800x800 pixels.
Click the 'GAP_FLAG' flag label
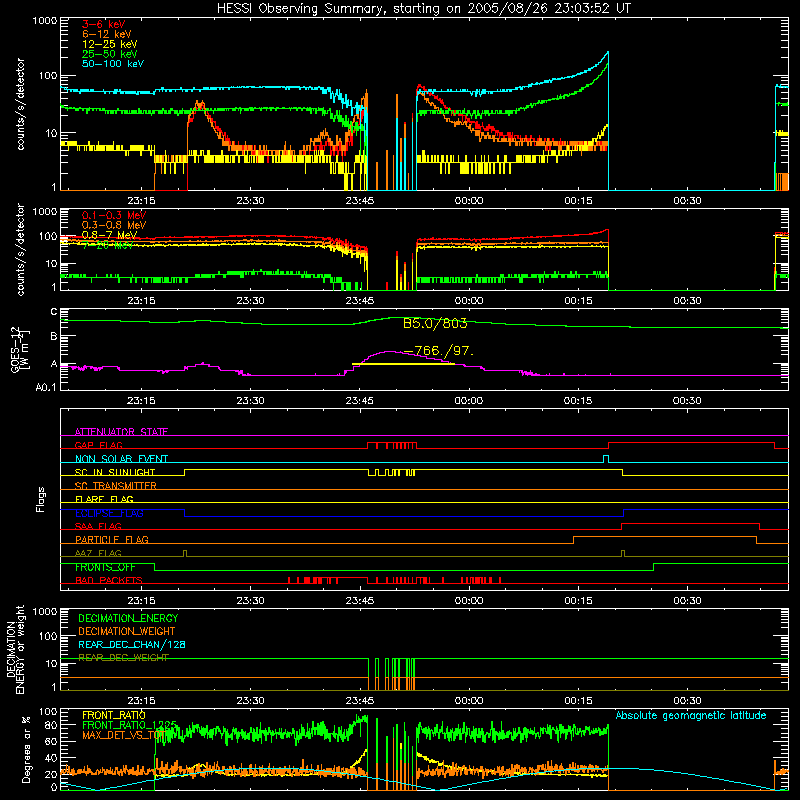click(98, 445)
